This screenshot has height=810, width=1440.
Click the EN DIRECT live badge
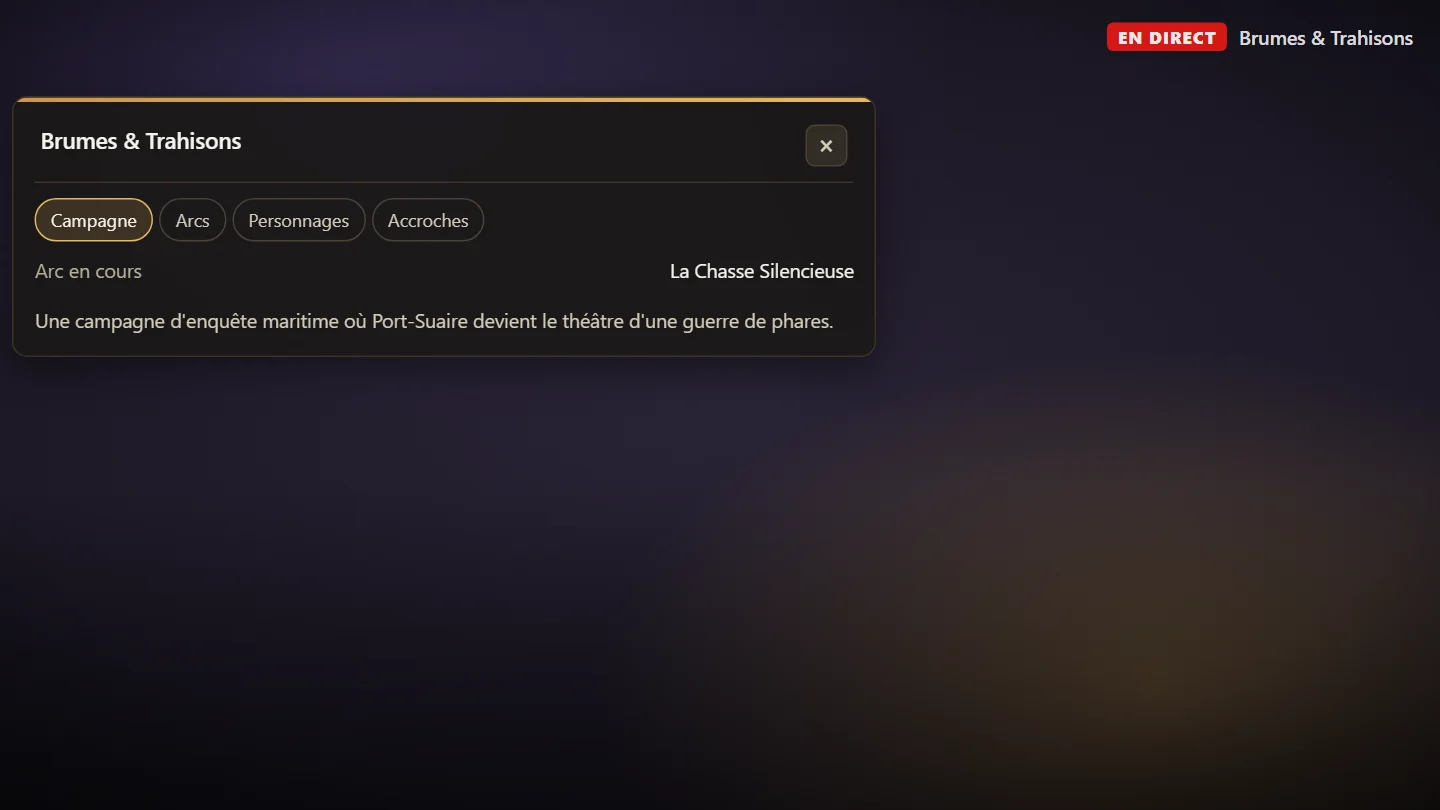(x=1166, y=37)
